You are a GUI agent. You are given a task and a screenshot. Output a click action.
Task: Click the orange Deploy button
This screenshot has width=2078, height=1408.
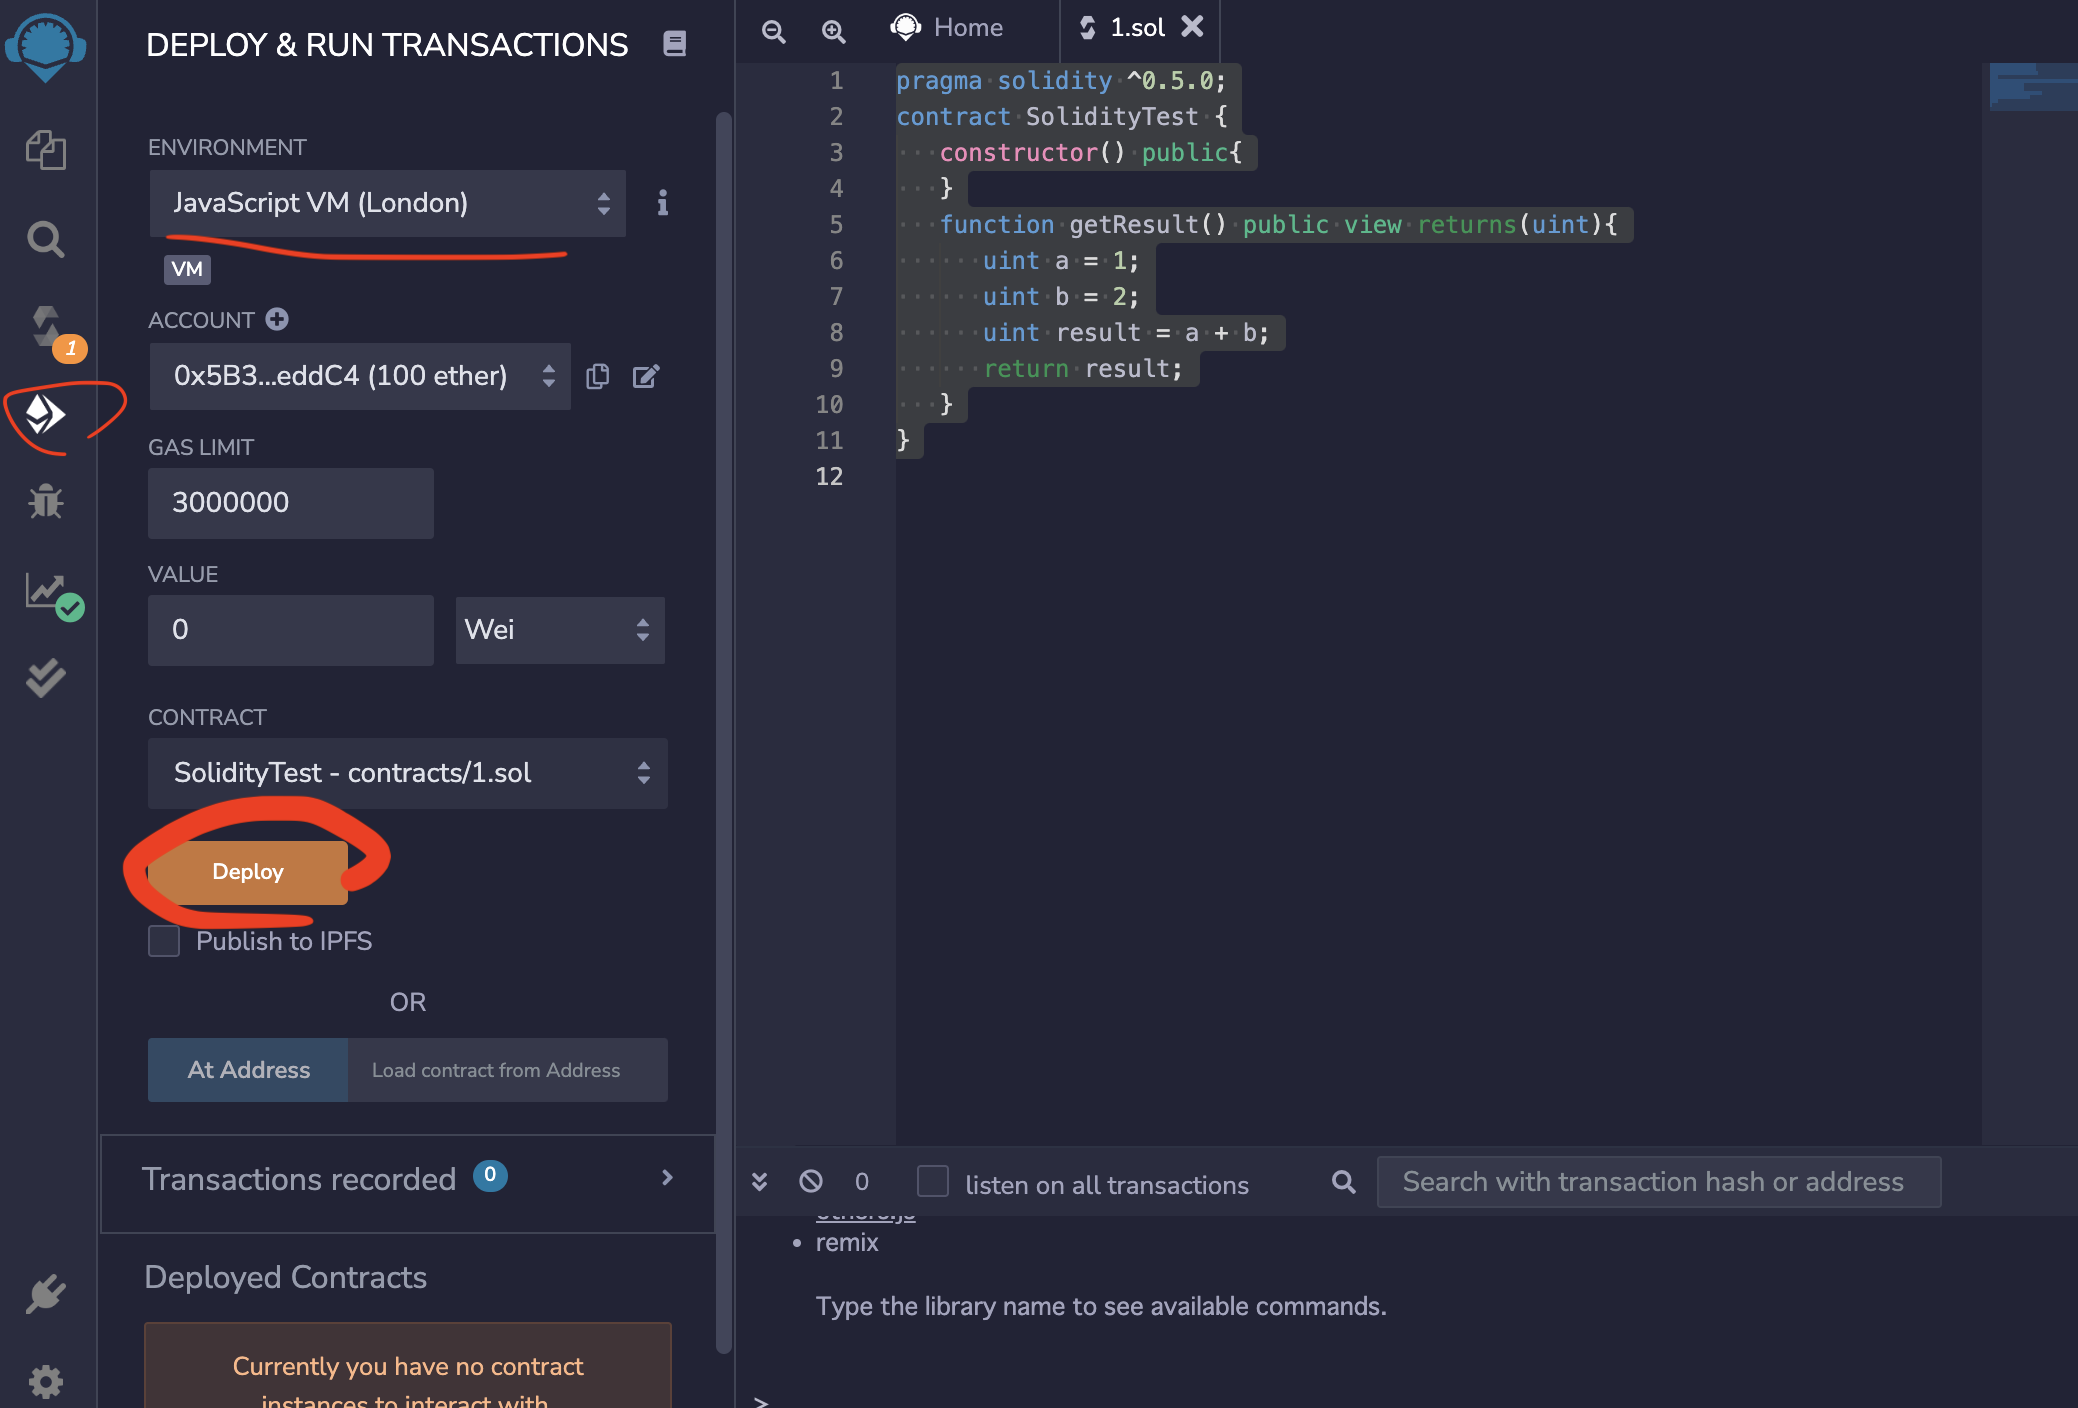click(x=248, y=872)
